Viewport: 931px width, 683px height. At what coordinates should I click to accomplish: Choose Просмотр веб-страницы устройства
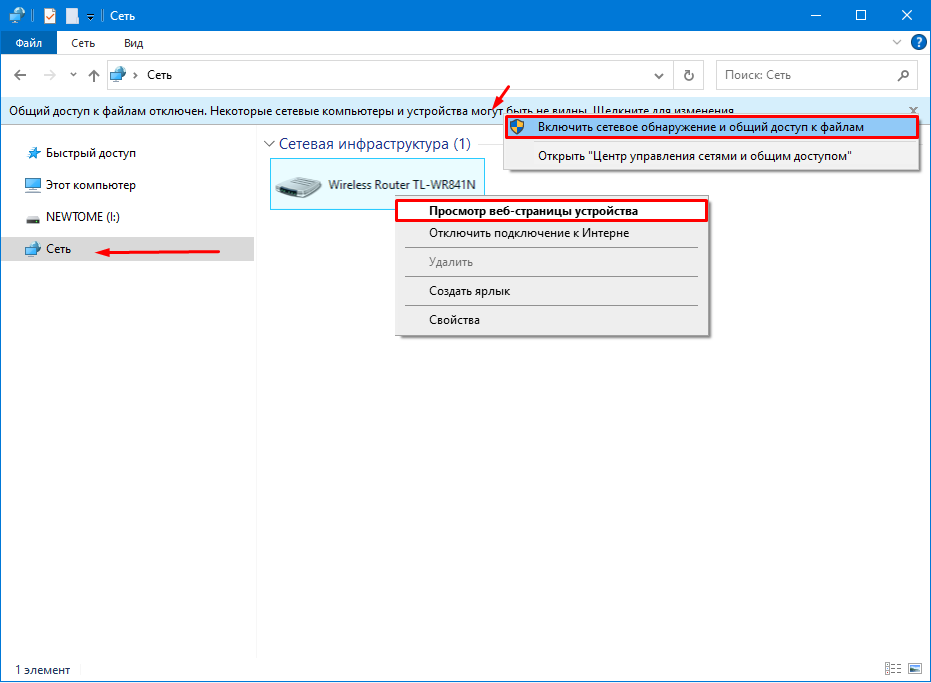(552, 211)
